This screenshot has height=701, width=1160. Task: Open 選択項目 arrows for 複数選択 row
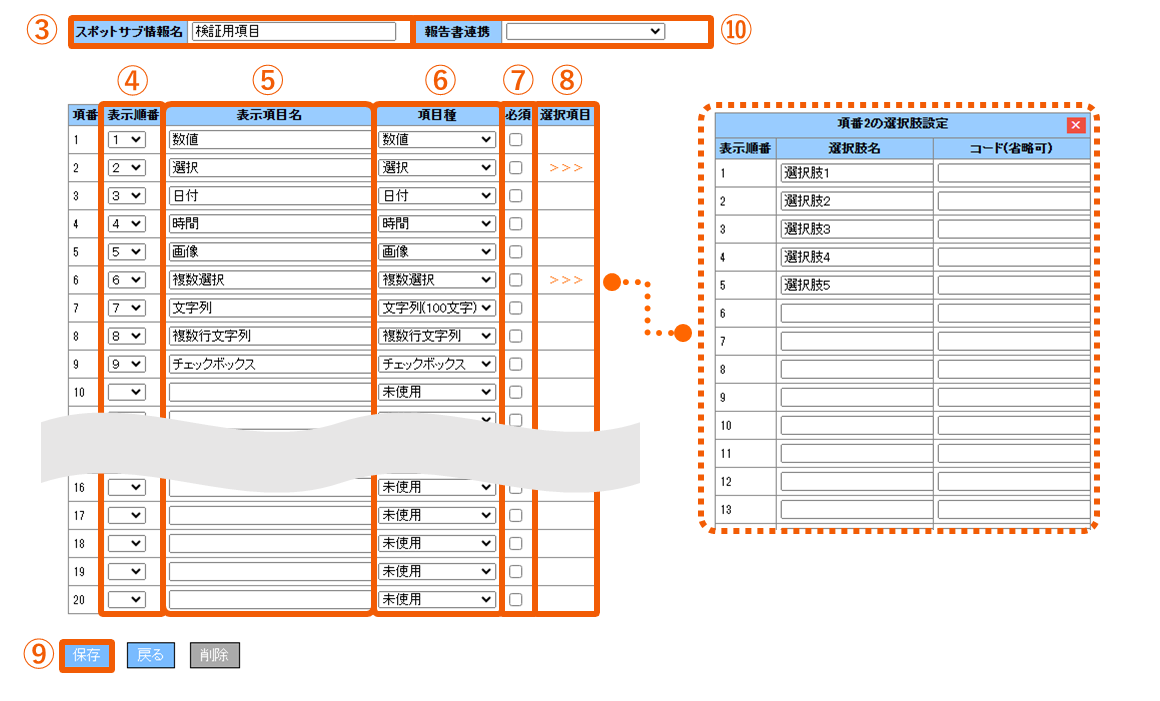click(x=566, y=280)
